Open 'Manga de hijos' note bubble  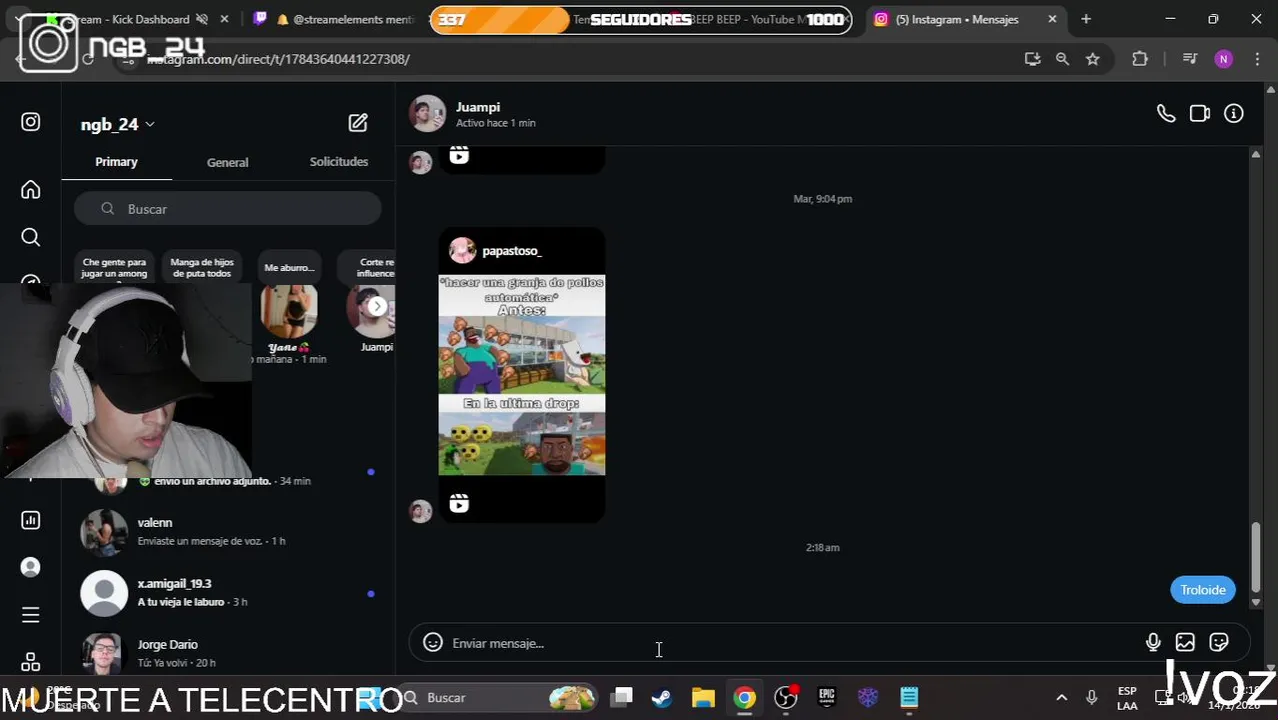[202, 267]
